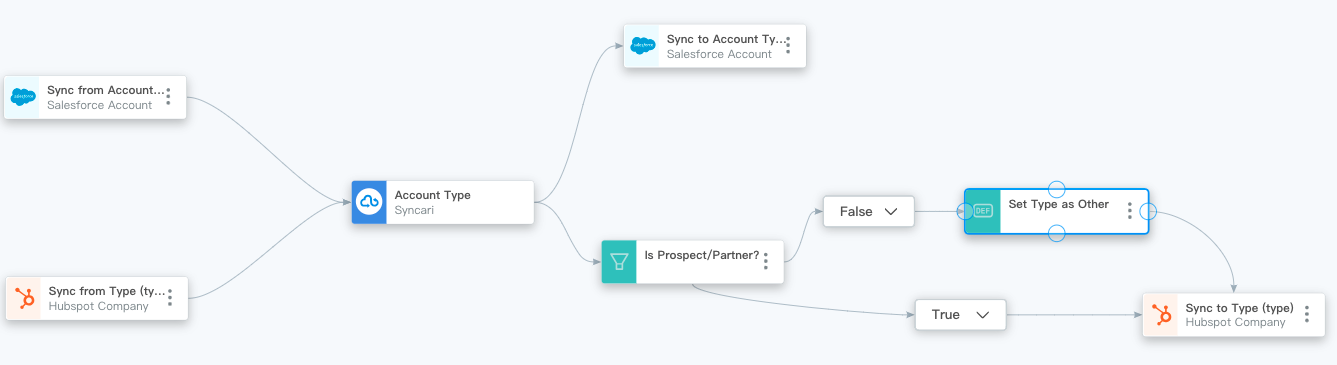Open three-dot menu on Set Type as Other
This screenshot has height=365, width=1337.
click(x=1130, y=211)
